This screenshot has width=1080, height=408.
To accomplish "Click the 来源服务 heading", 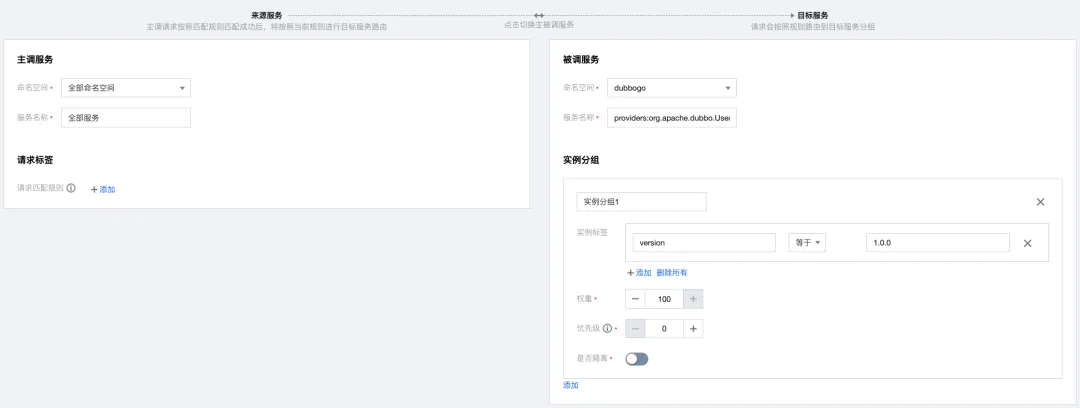I will point(267,15).
